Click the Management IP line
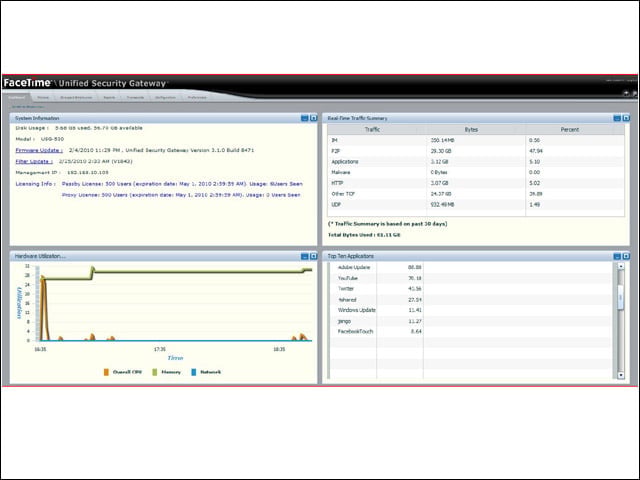The width and height of the screenshot is (640, 480). (62, 173)
